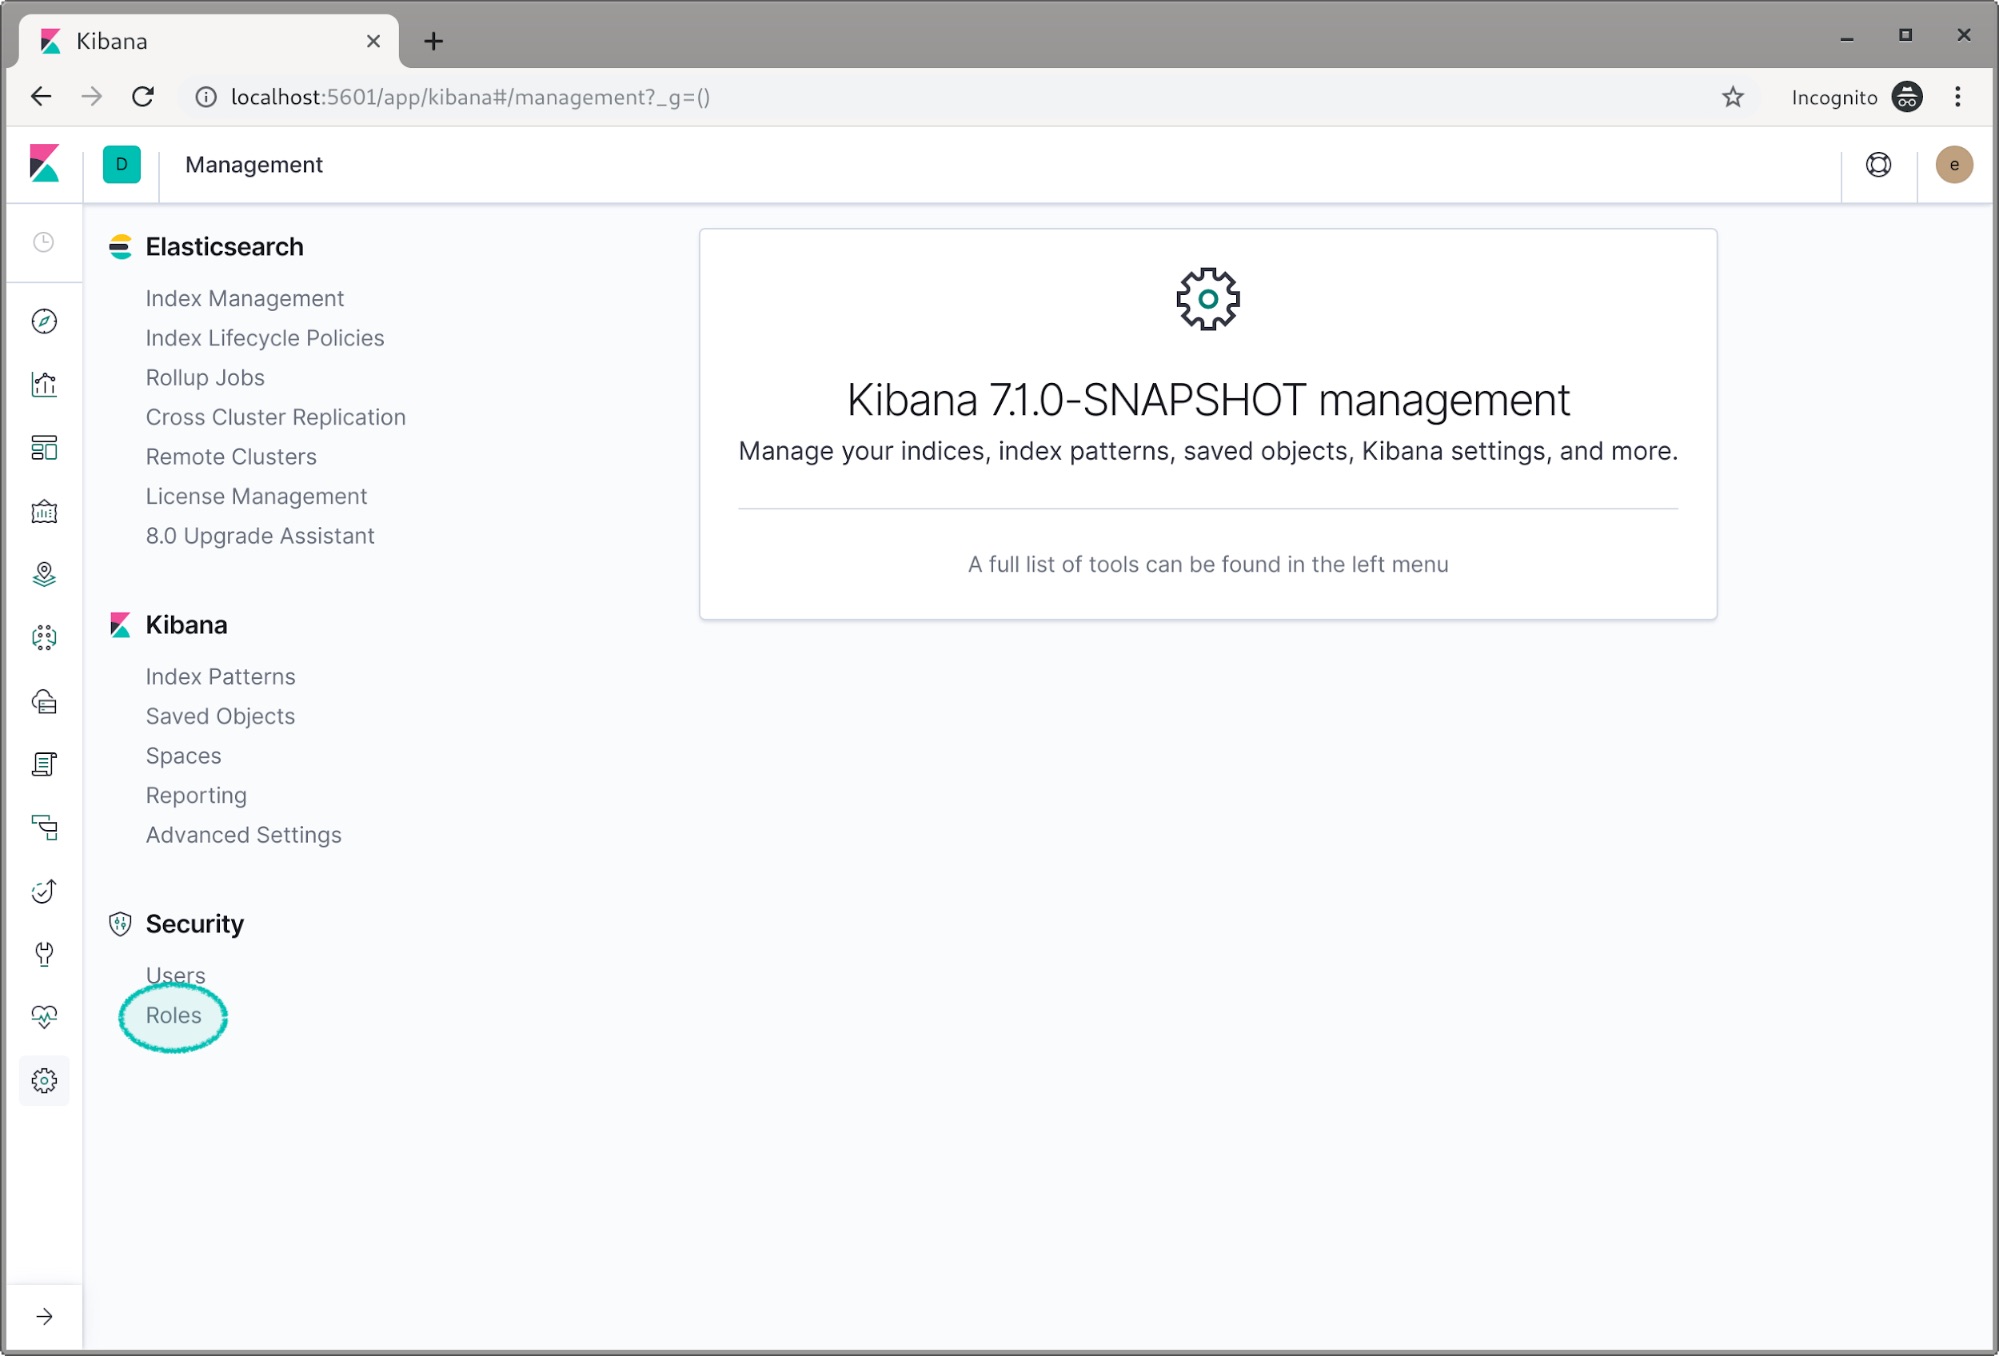This screenshot has height=1357, width=1999.
Task: Open the Stack Monitoring icon in sidebar
Action: point(44,1016)
